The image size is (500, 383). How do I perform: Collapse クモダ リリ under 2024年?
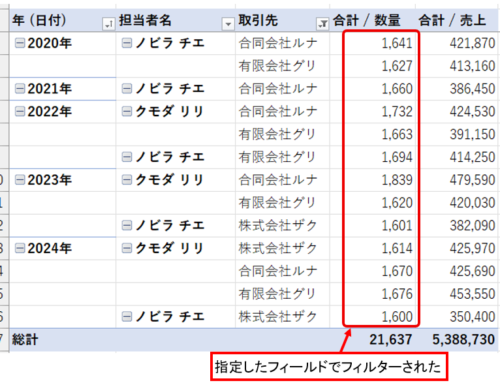tap(127, 248)
